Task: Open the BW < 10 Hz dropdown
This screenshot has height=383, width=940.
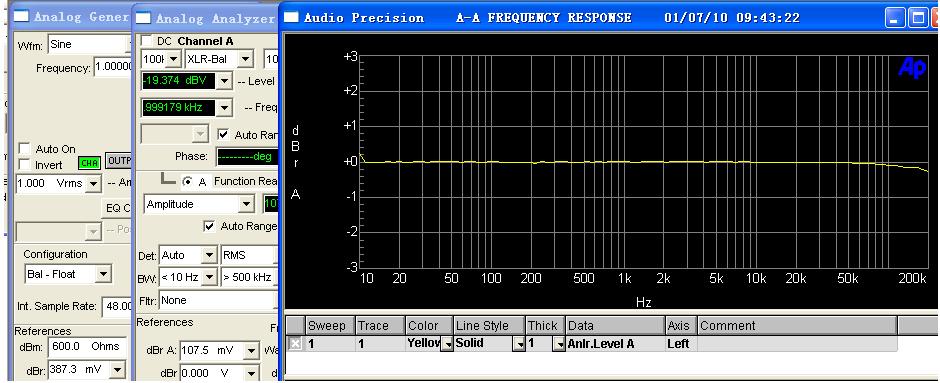Action: tap(209, 278)
